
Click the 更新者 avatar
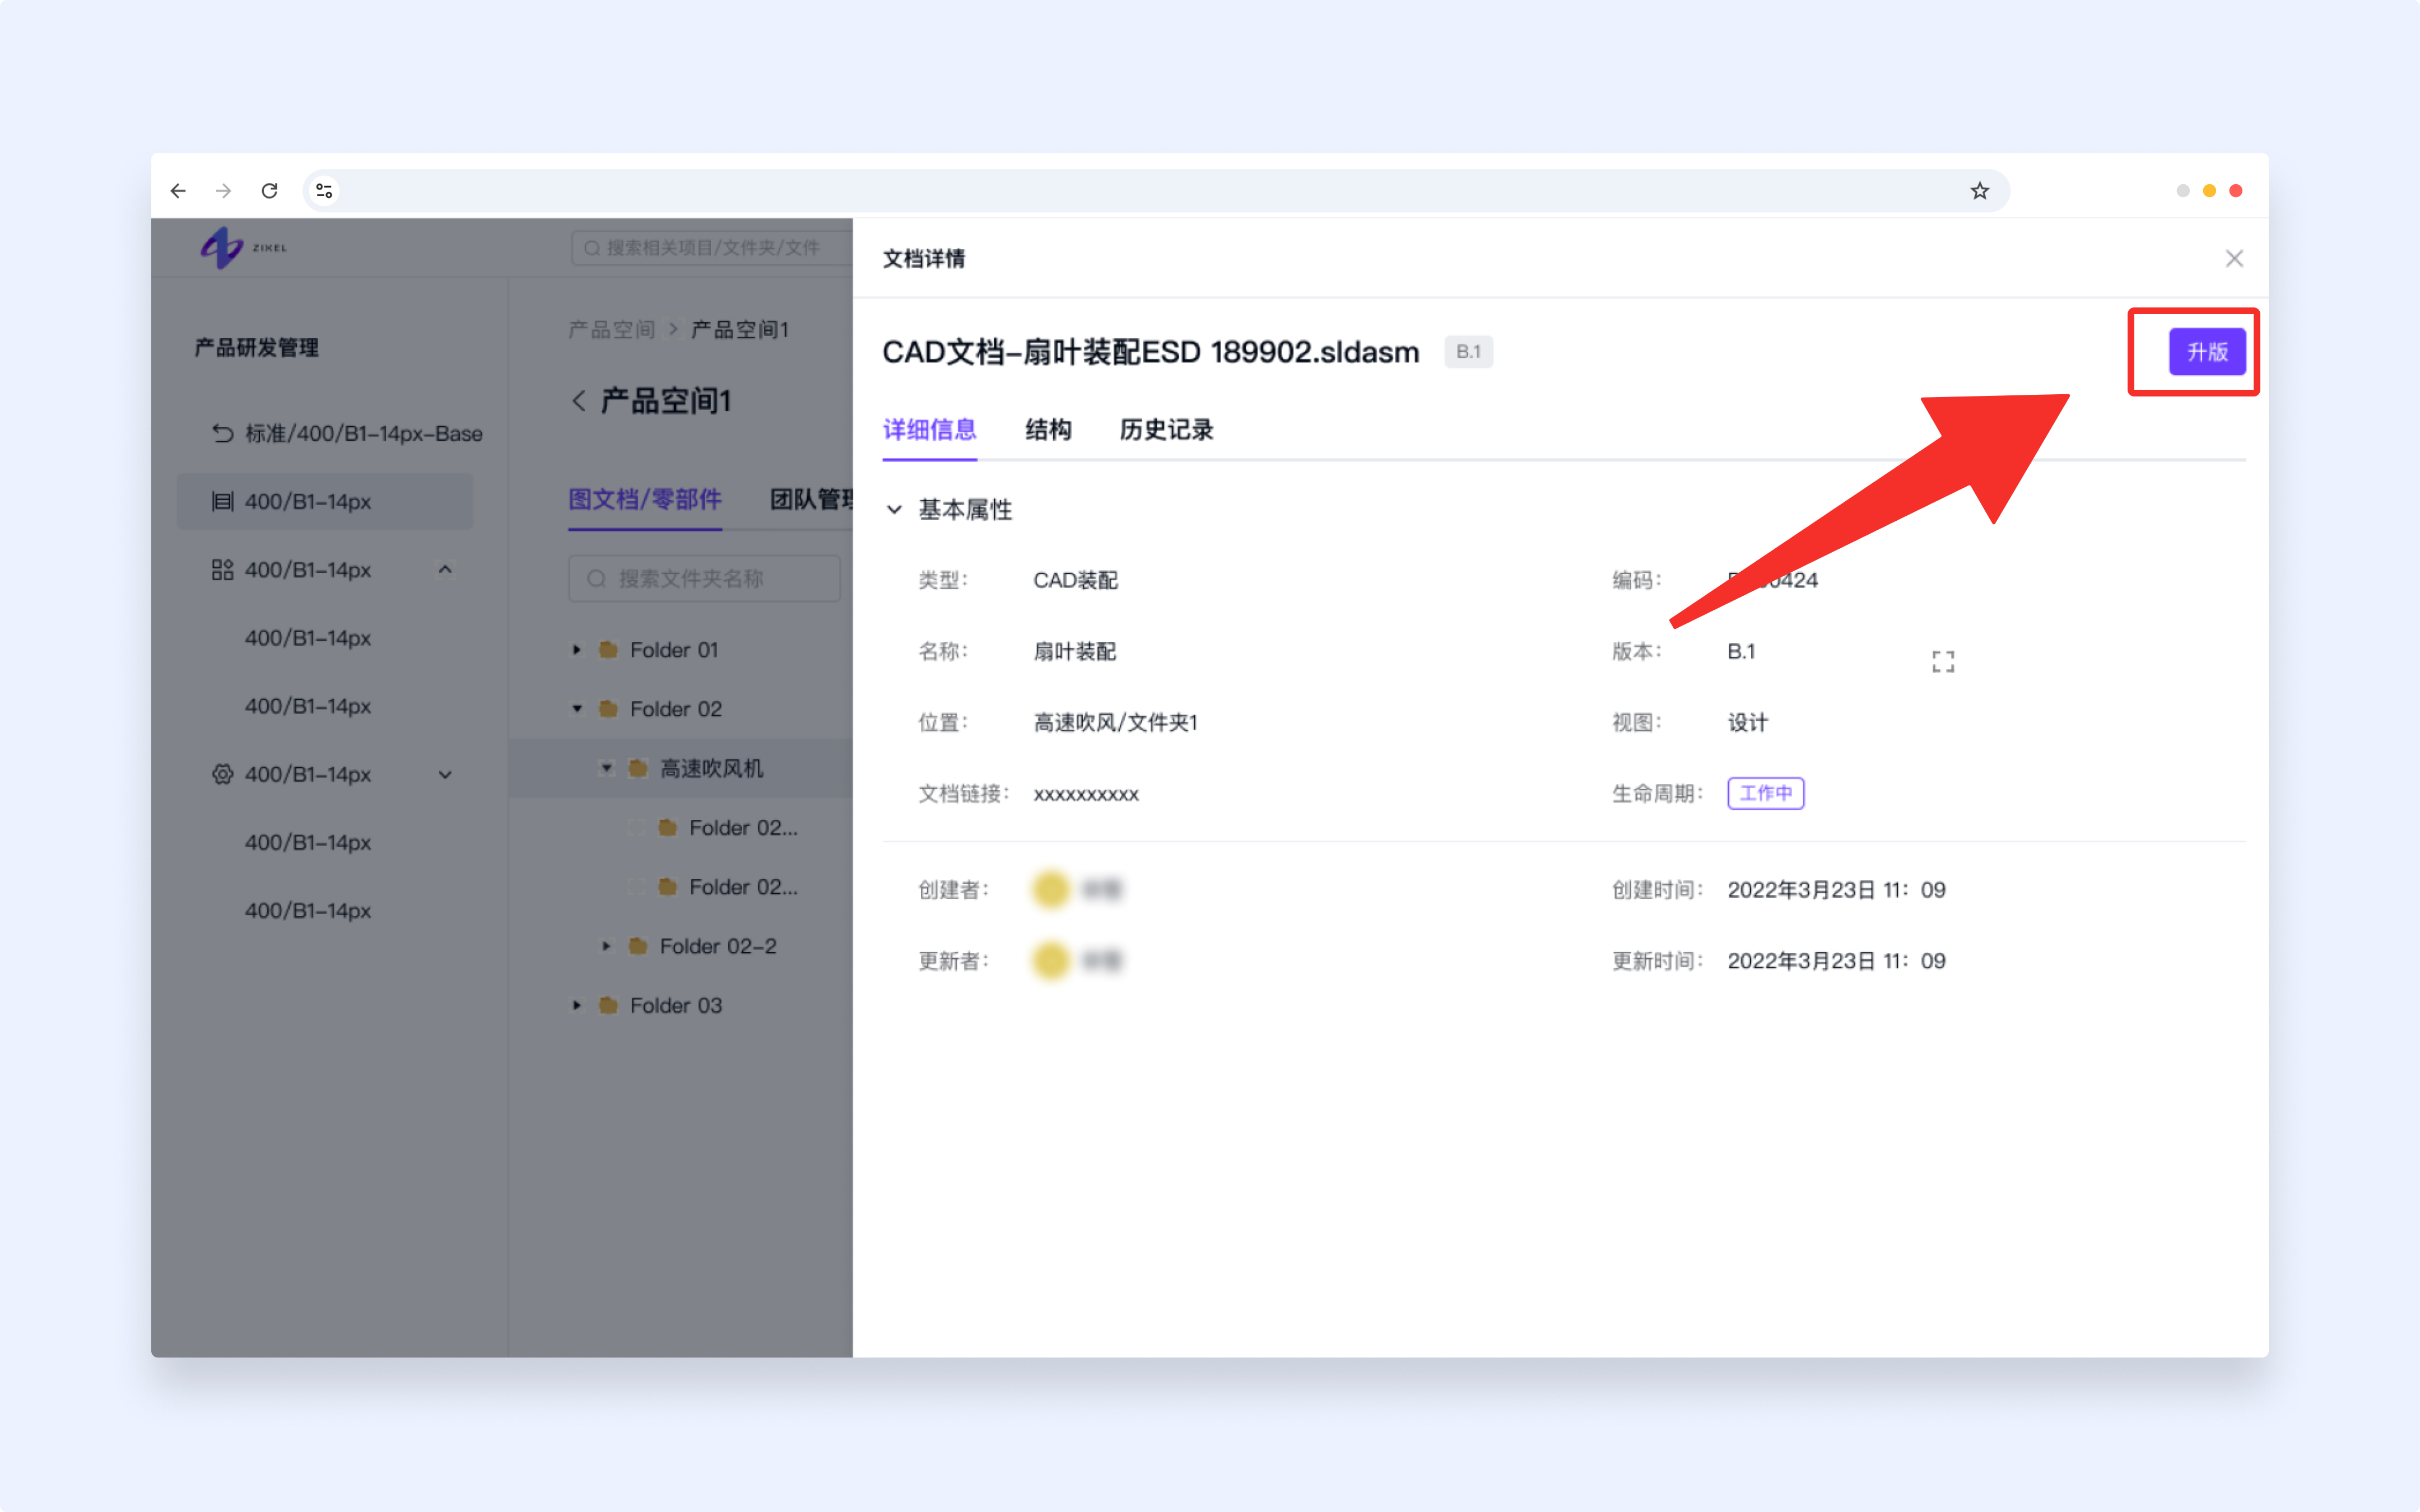coord(1051,960)
